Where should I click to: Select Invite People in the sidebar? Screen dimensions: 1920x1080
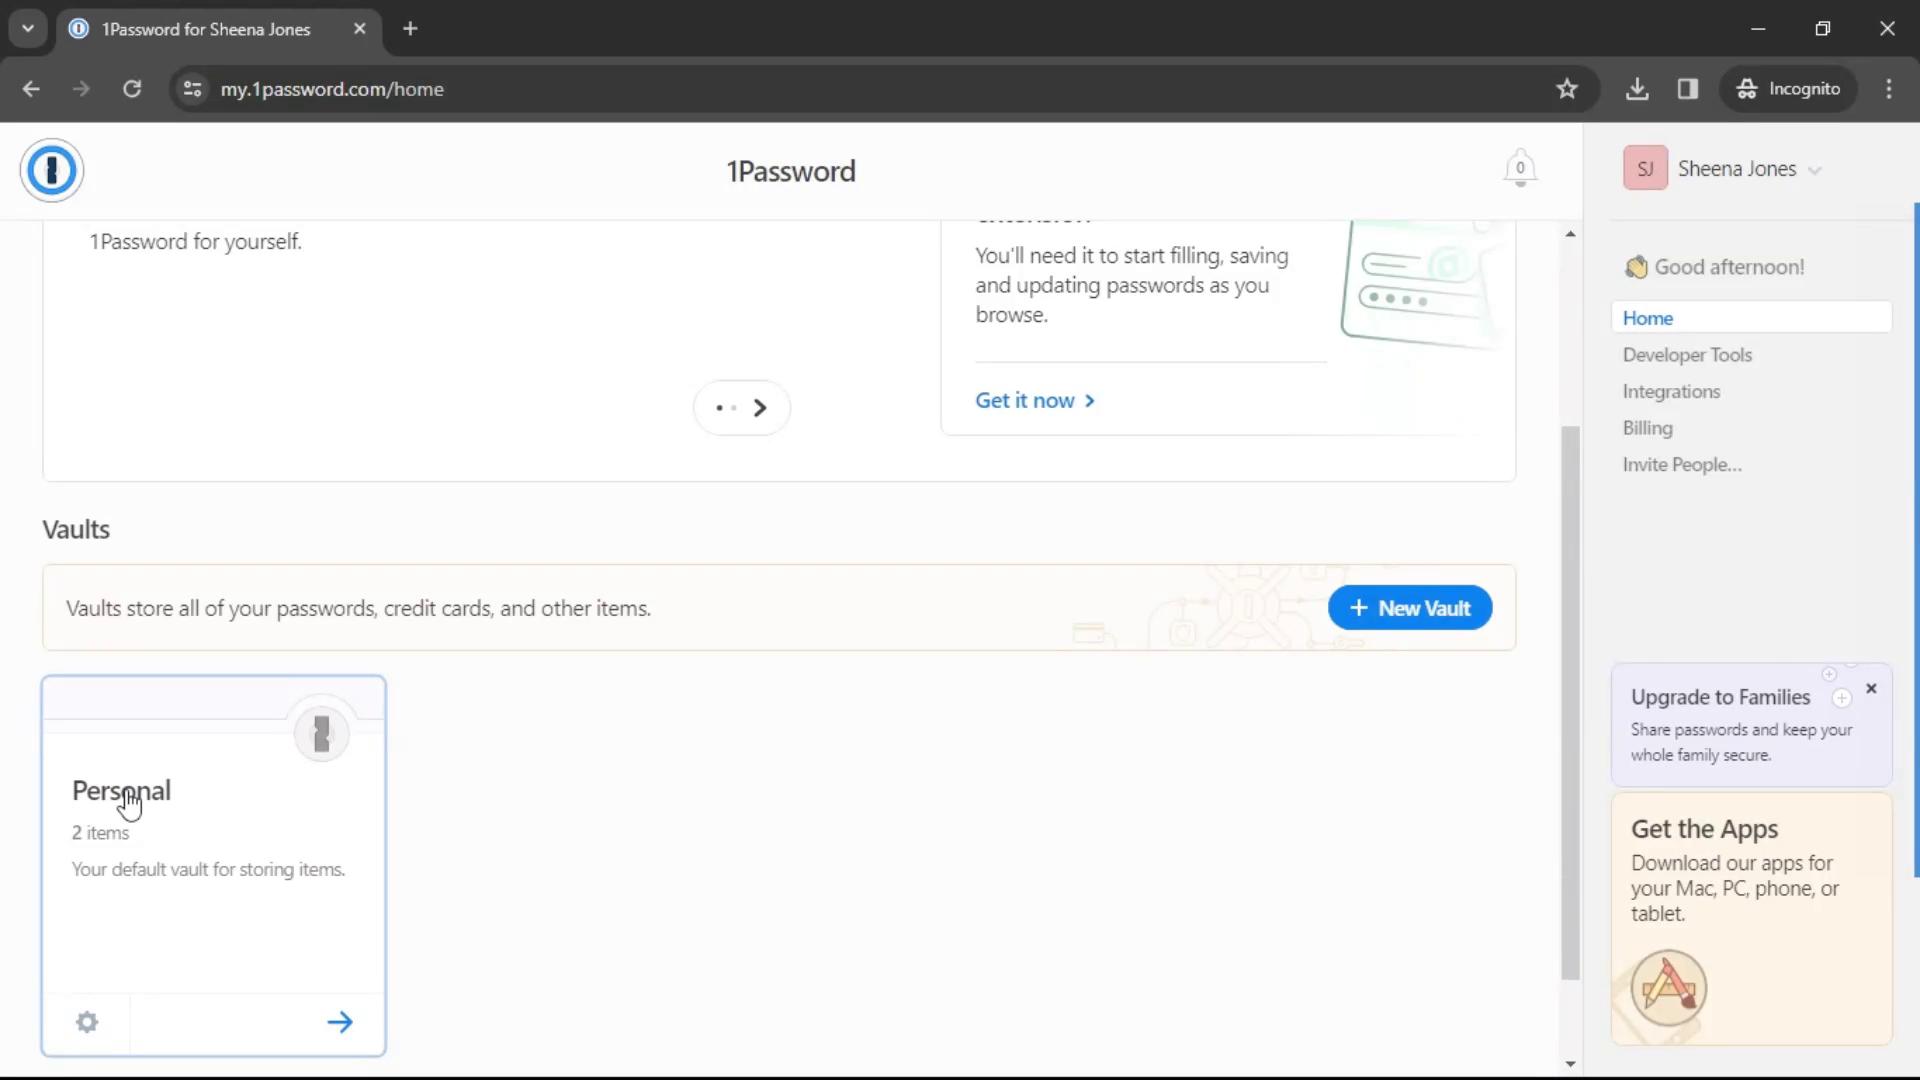(x=1682, y=465)
